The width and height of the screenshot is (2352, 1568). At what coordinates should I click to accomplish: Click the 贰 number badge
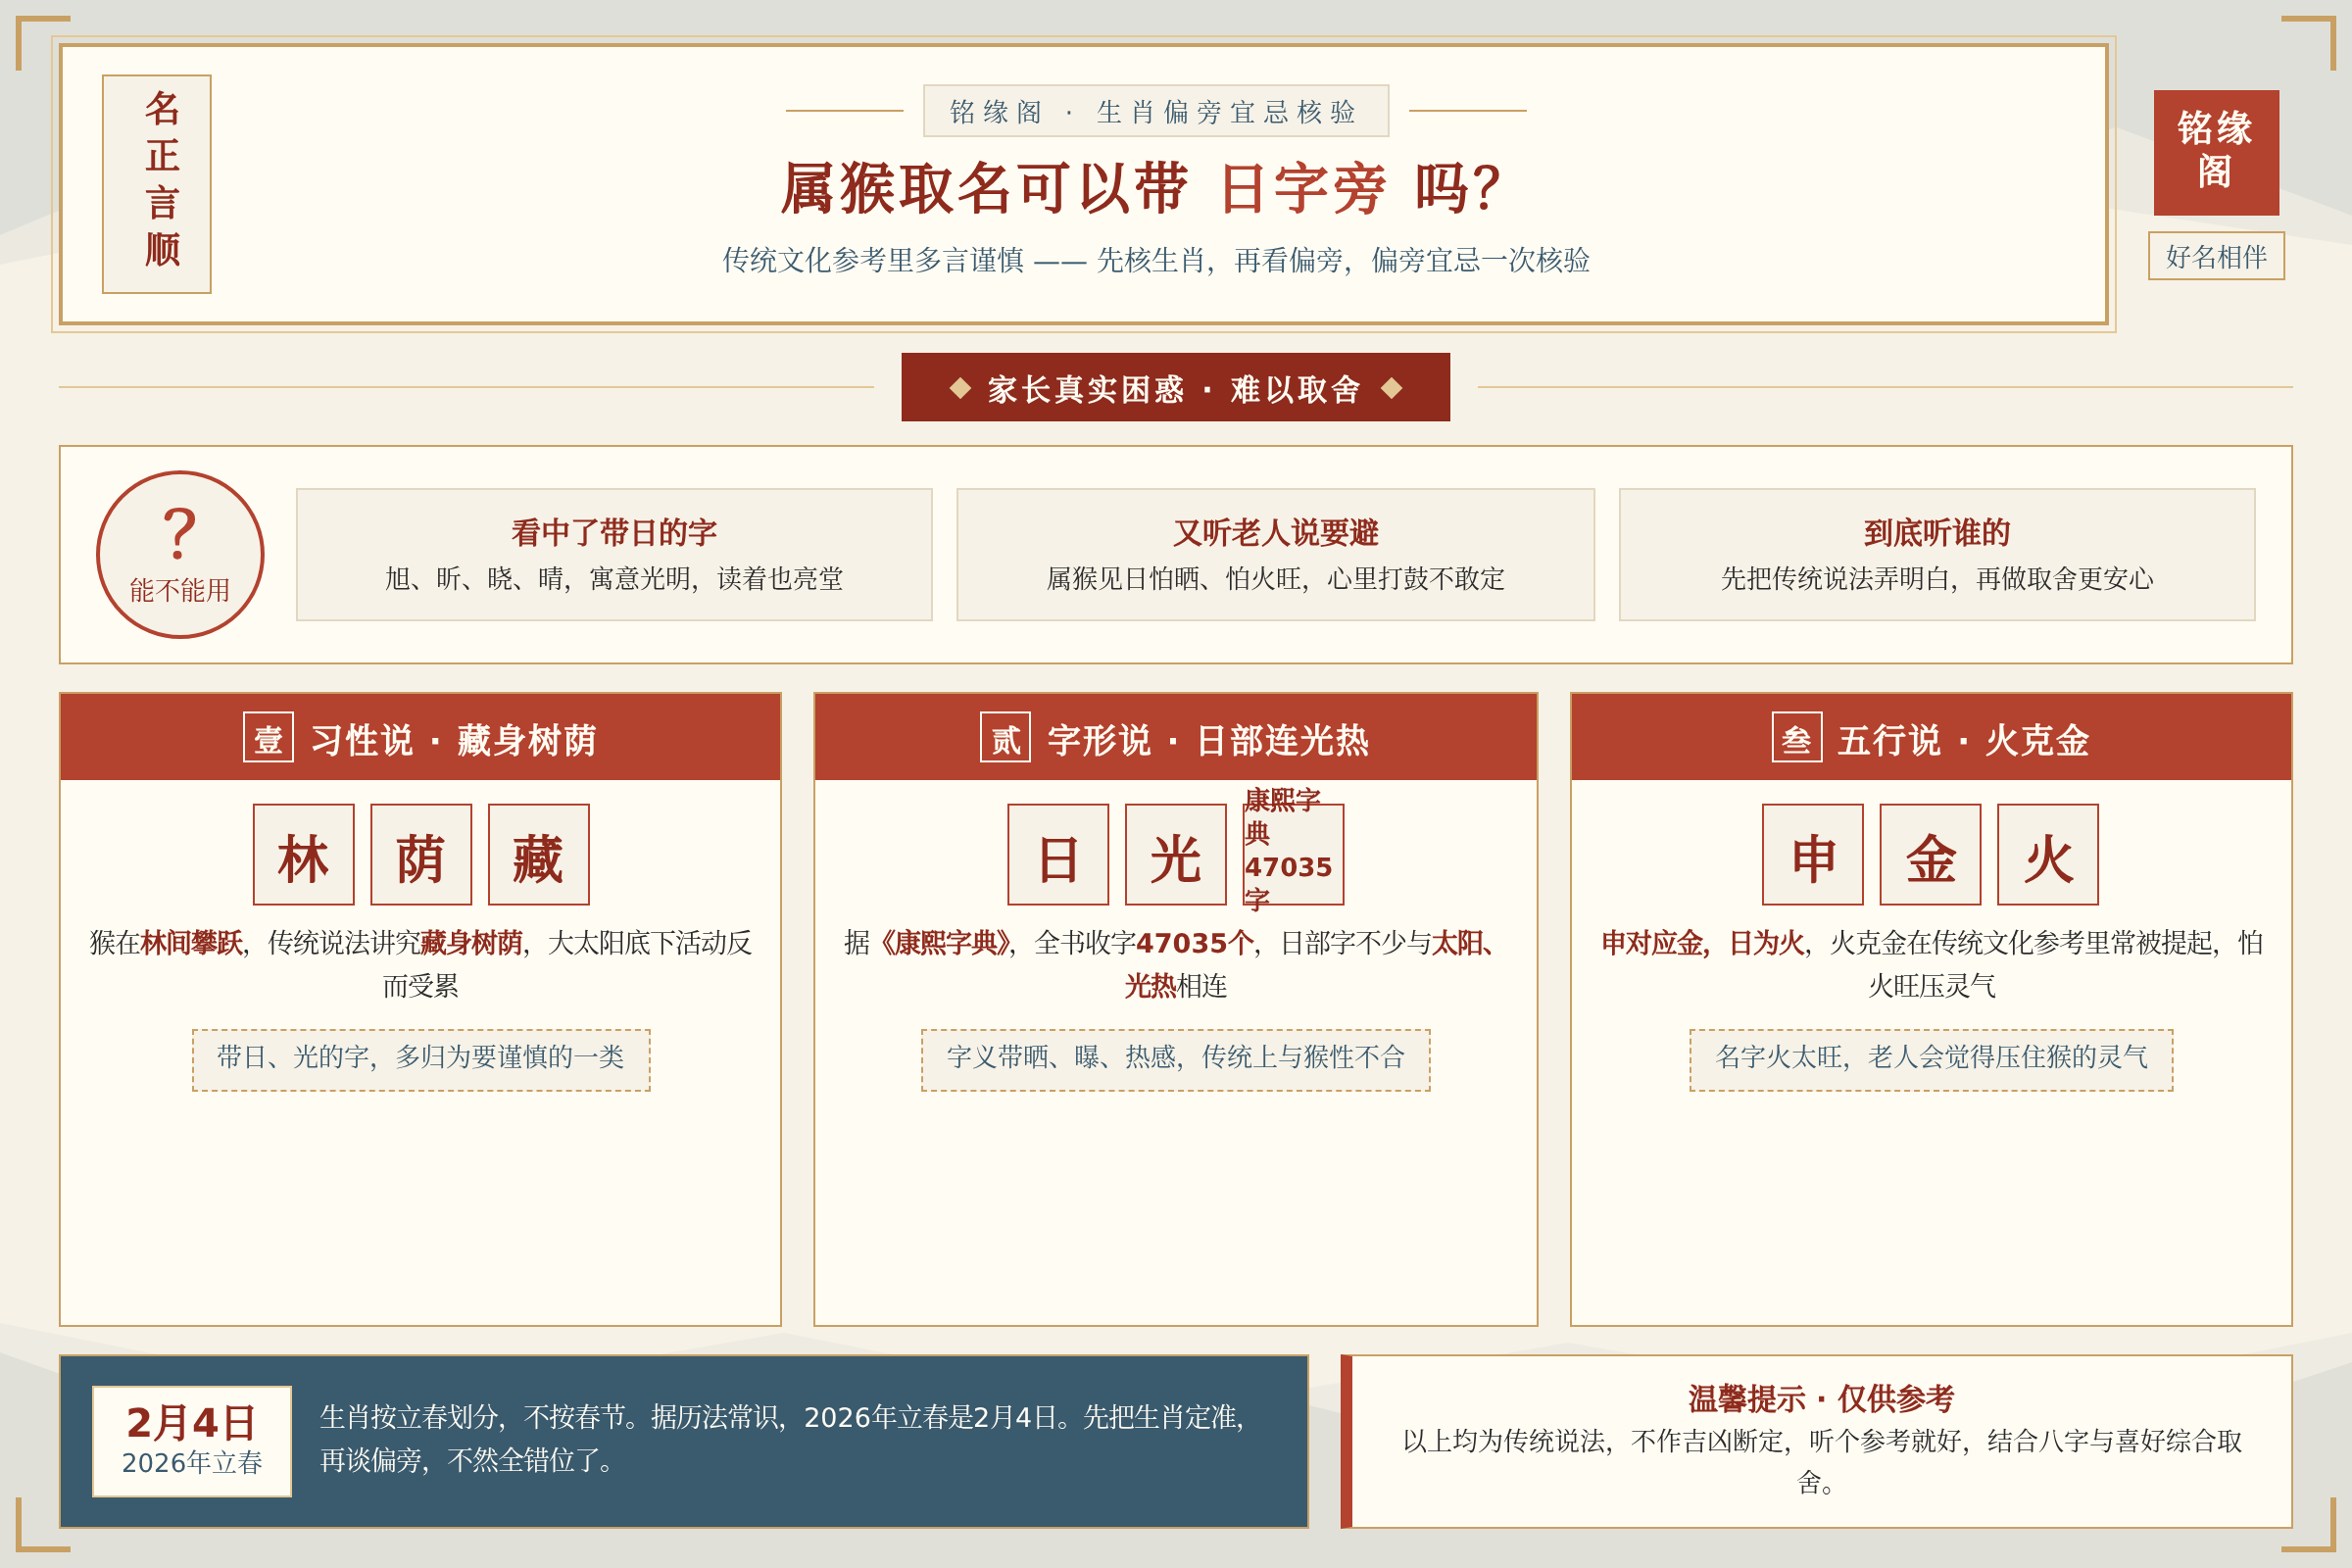coord(1005,737)
